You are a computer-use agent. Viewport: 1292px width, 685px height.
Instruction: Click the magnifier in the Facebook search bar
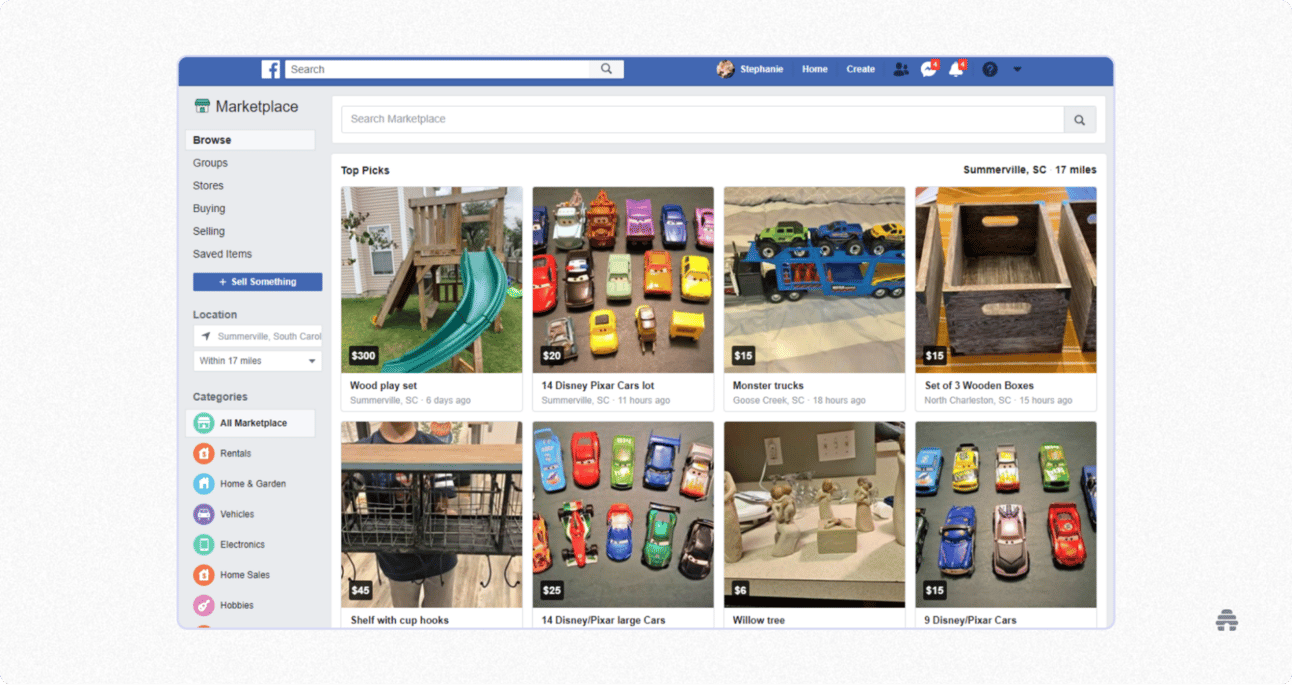tap(607, 69)
